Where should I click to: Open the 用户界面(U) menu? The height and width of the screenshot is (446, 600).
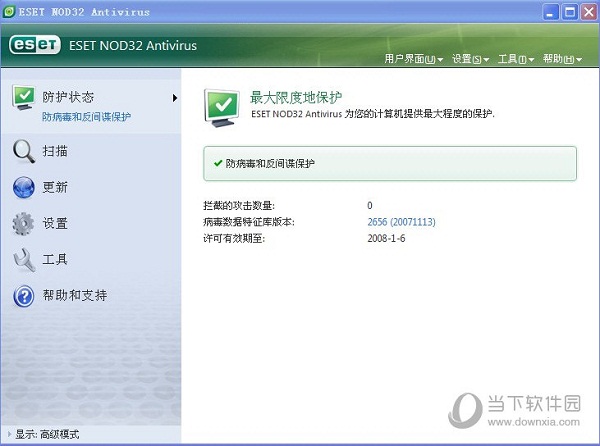tap(414, 59)
